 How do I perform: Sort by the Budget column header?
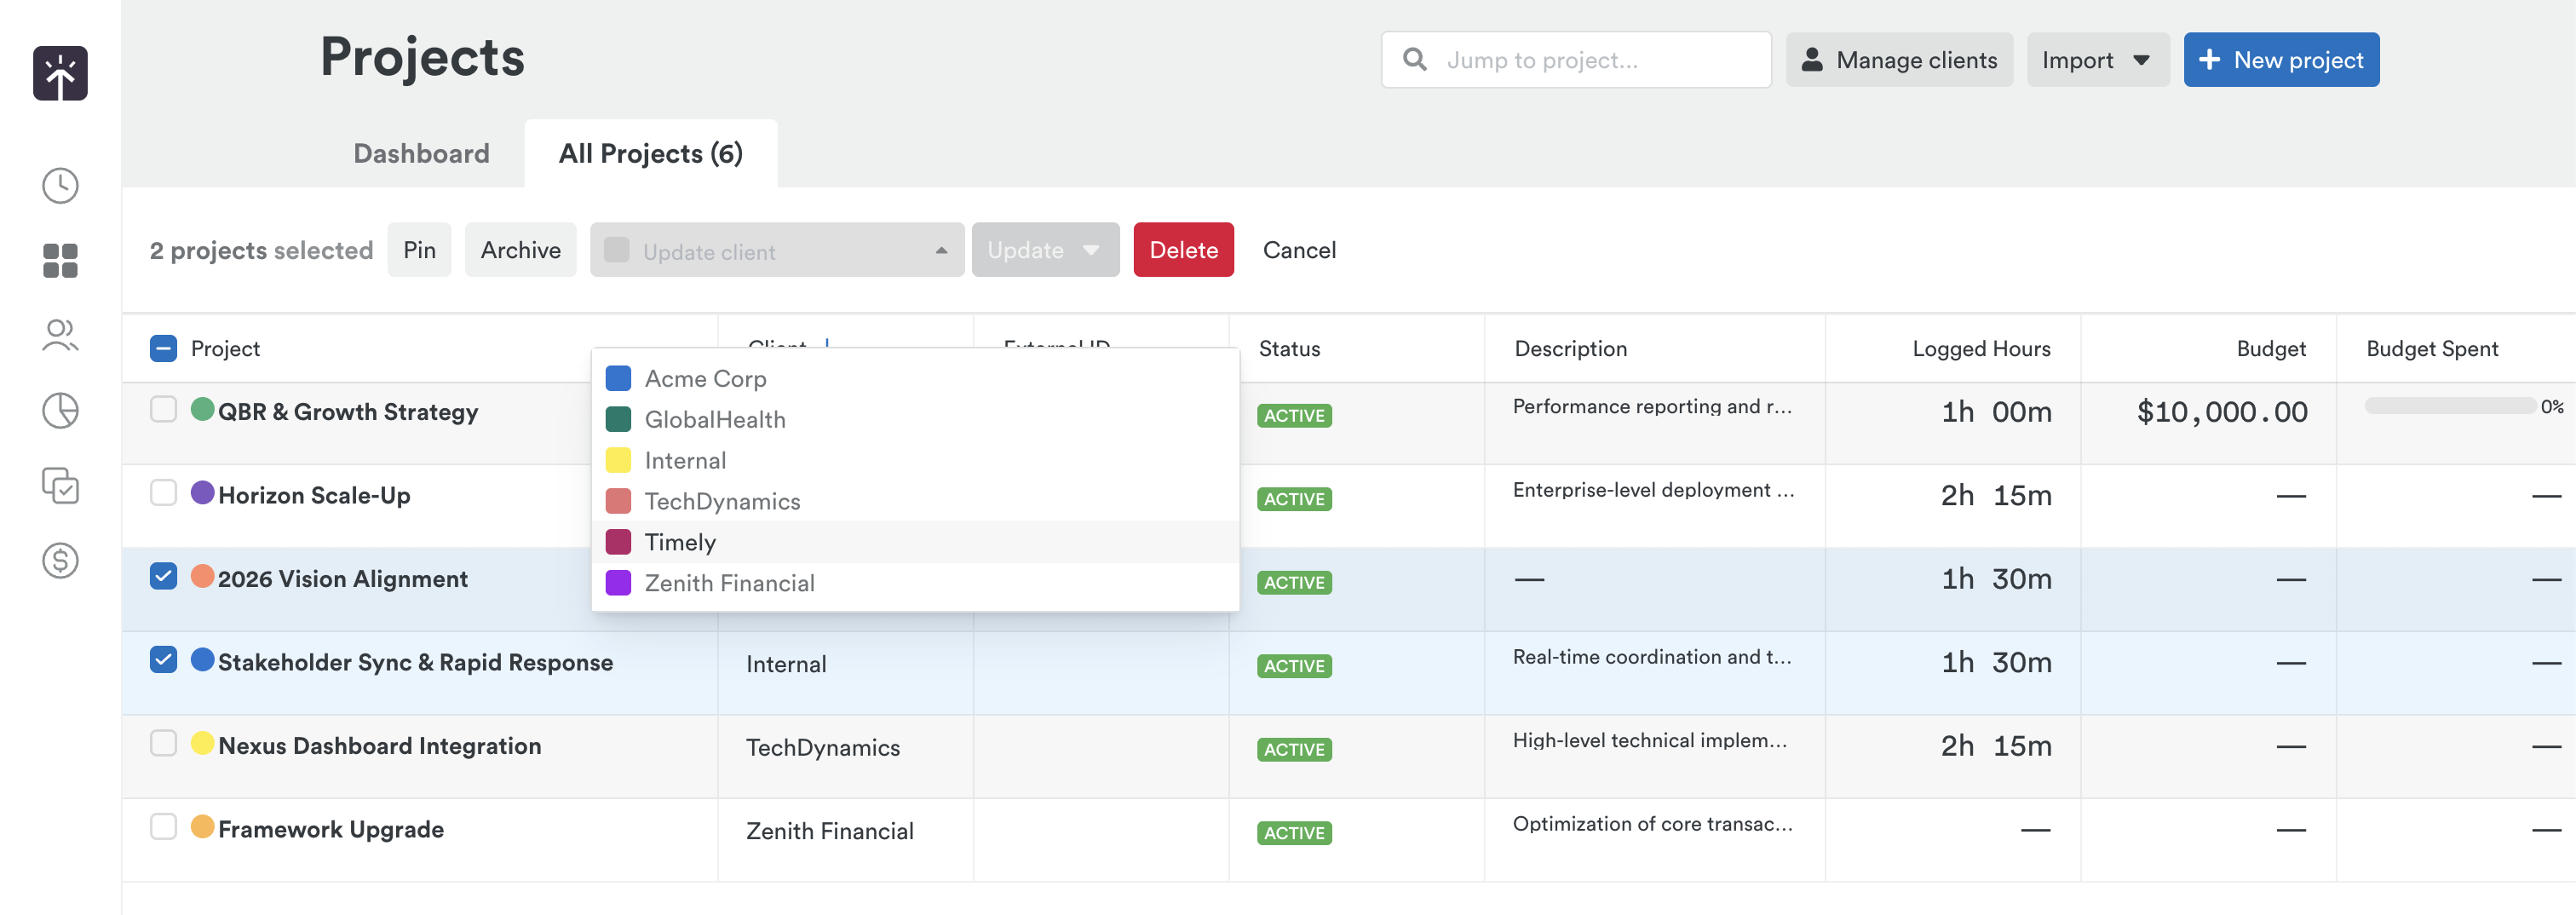click(2271, 349)
